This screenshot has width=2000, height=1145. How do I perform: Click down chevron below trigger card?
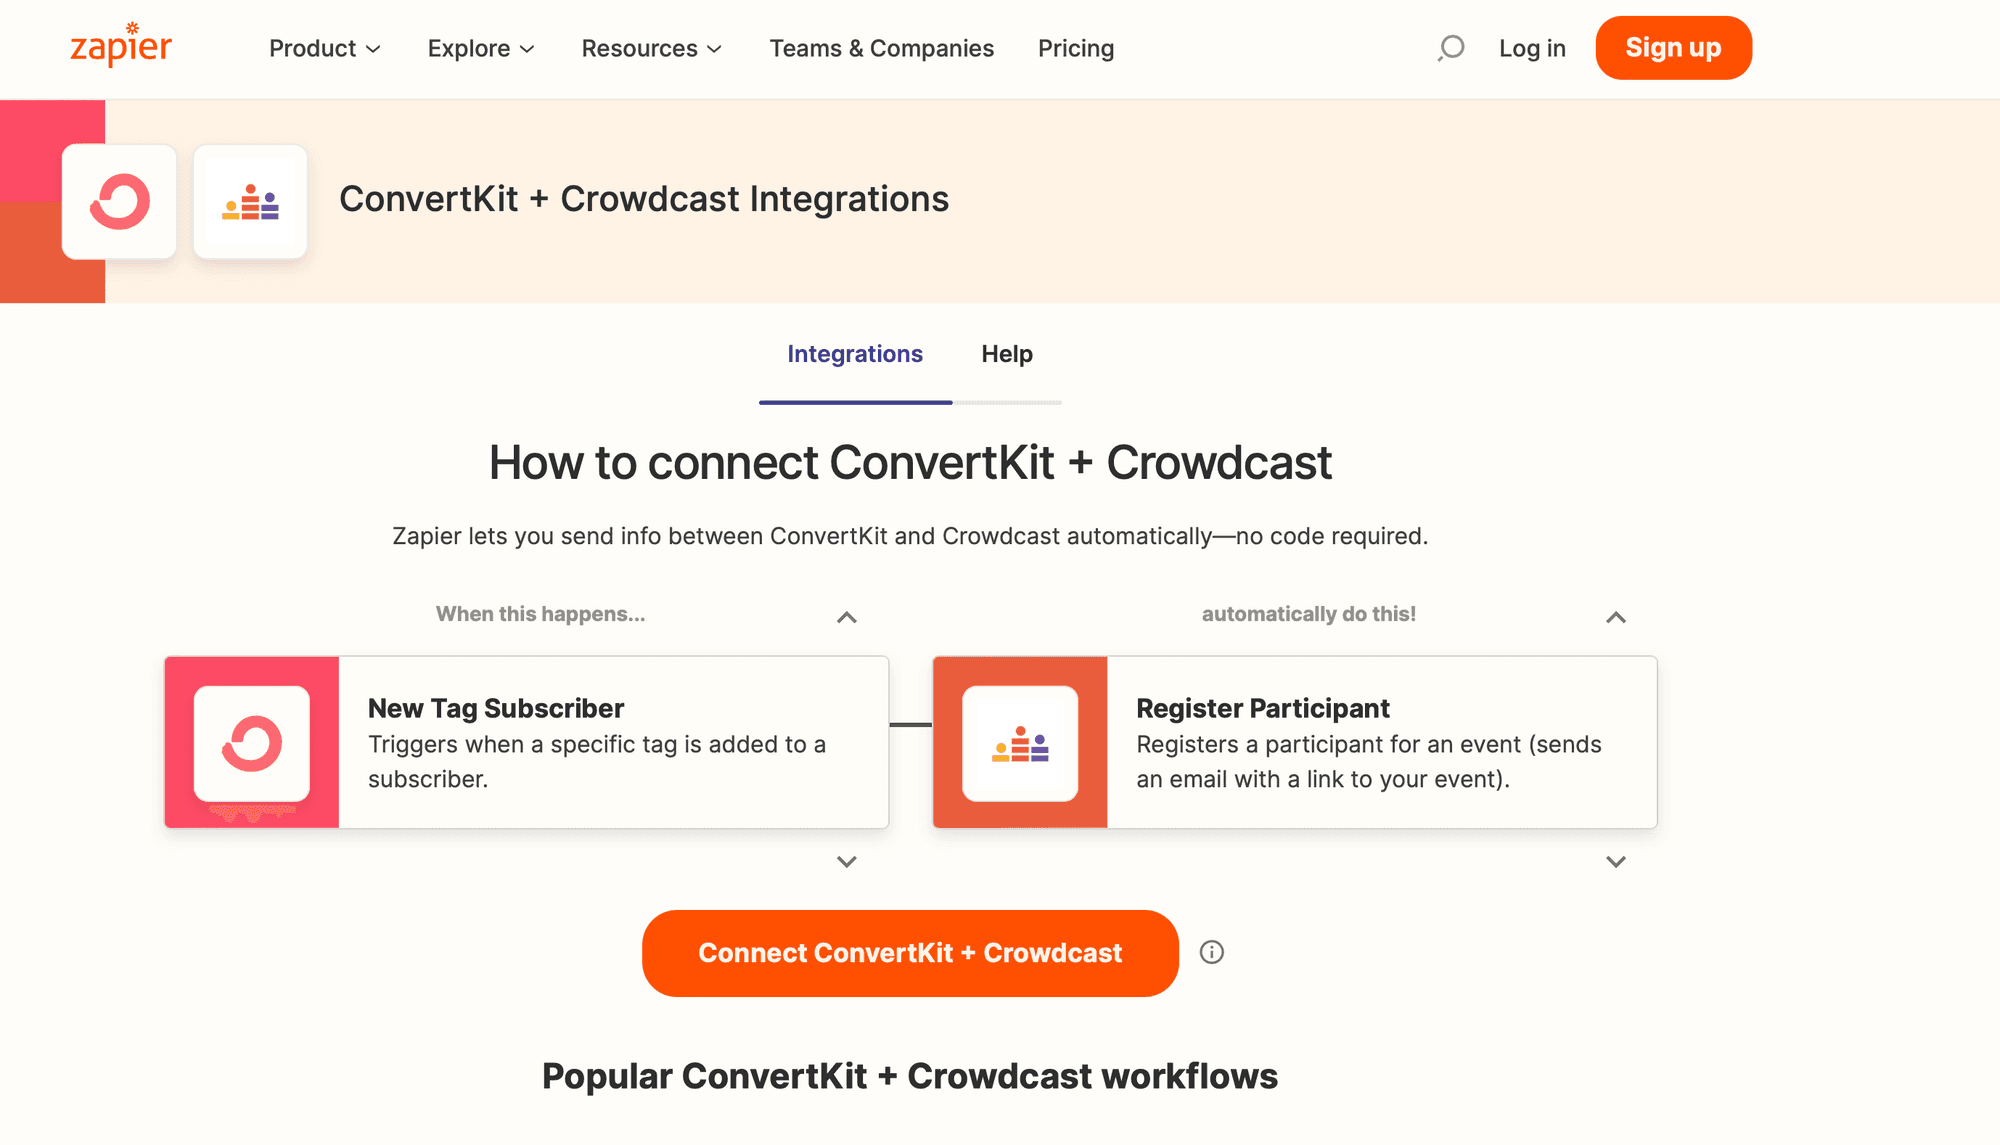[x=847, y=861]
